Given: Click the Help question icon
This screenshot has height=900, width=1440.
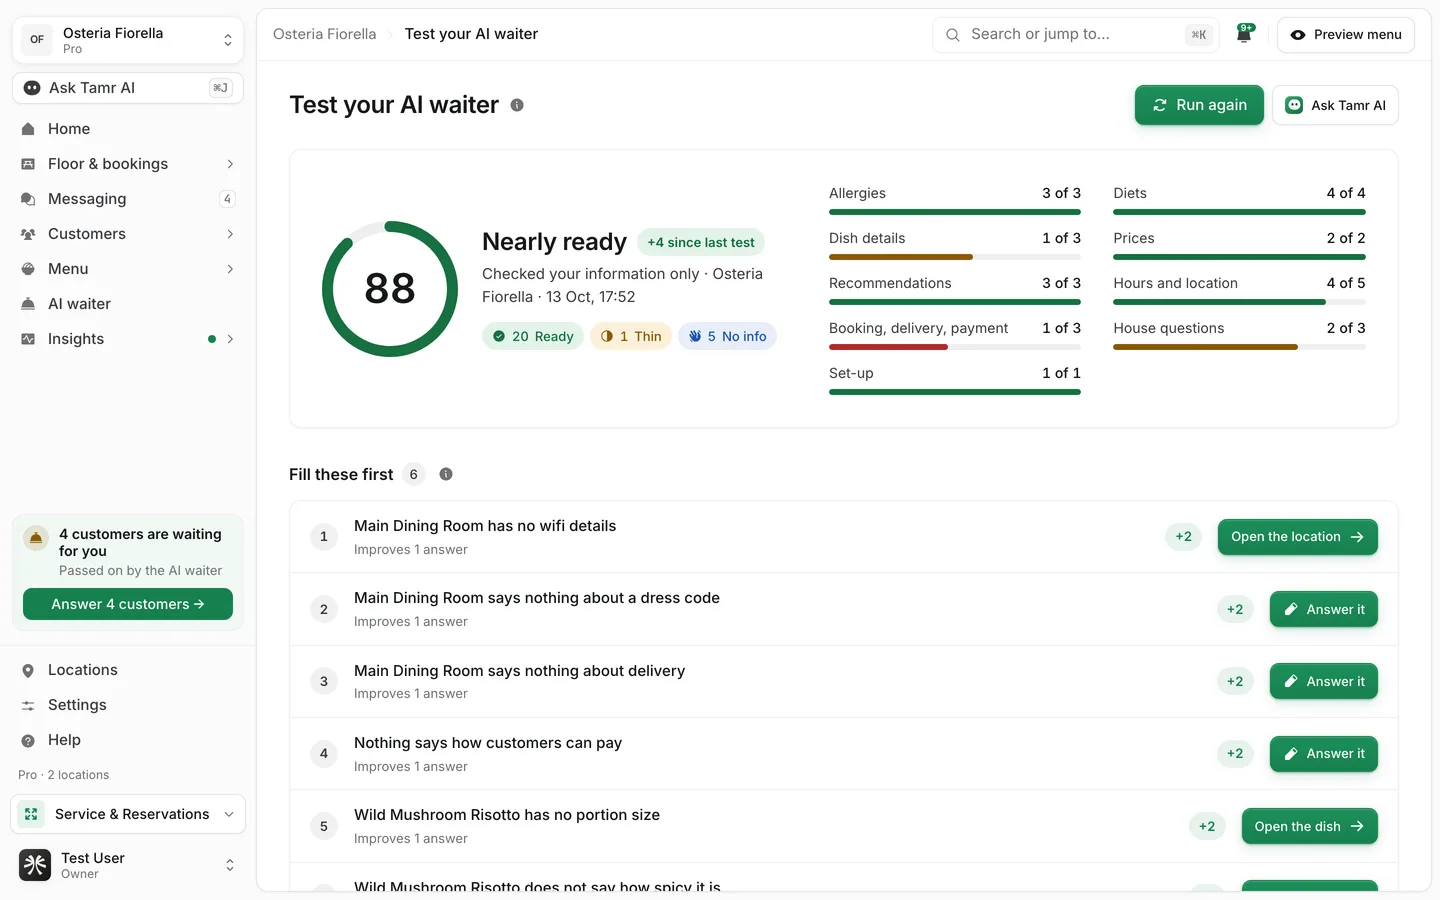Looking at the screenshot, I should pyautogui.click(x=28, y=741).
